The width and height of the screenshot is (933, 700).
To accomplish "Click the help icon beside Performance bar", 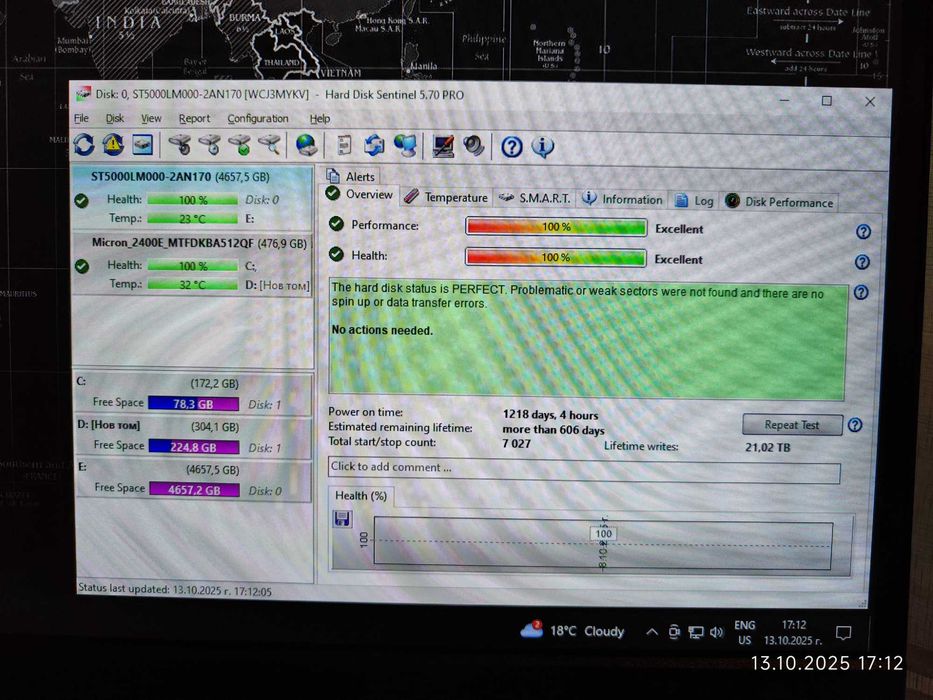I will coord(863,232).
